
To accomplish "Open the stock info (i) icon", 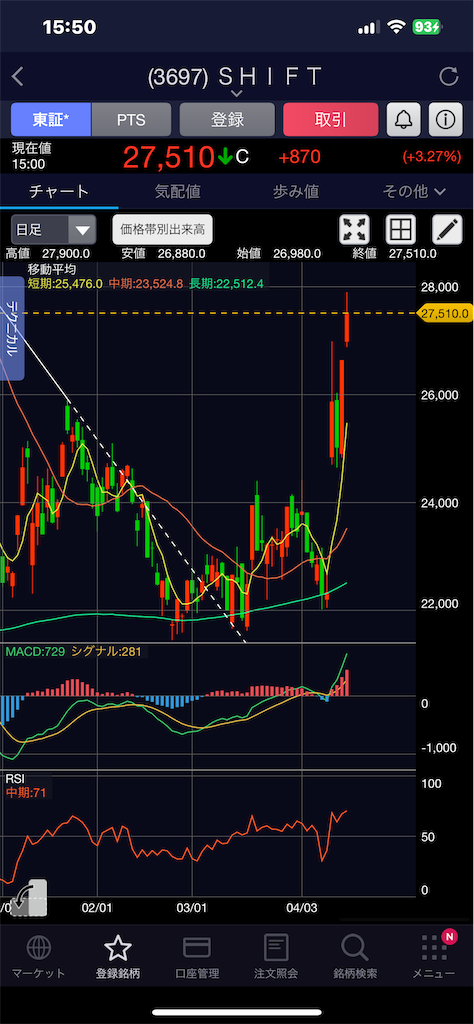I will point(445,120).
